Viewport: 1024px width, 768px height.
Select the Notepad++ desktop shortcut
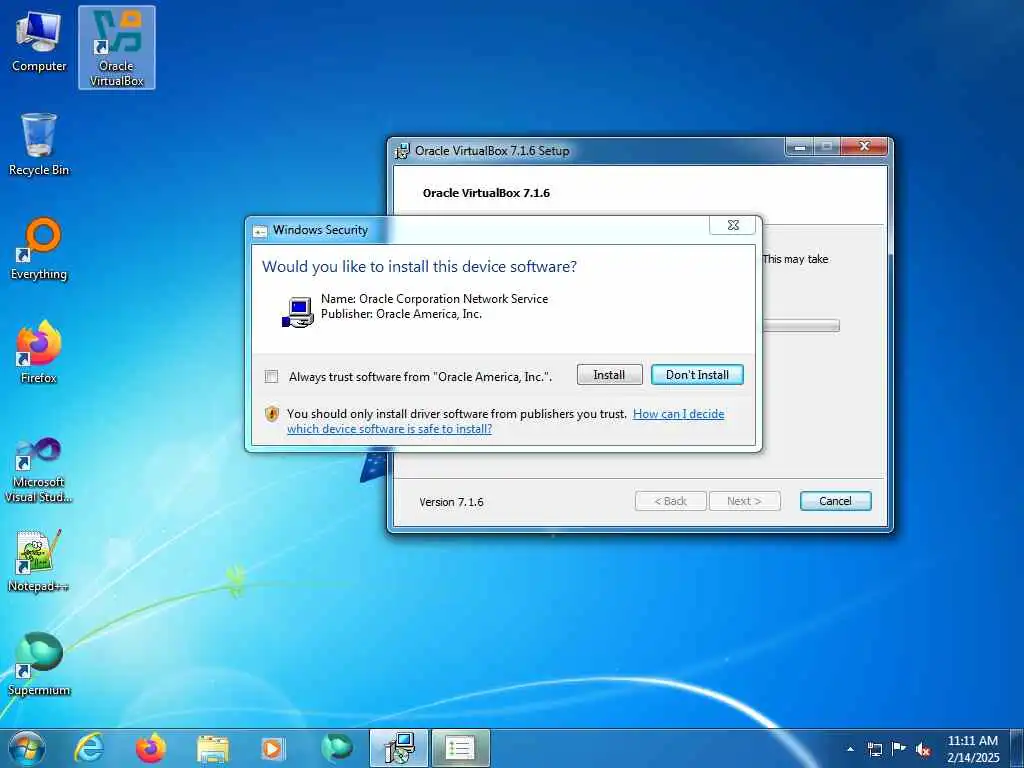coord(39,562)
